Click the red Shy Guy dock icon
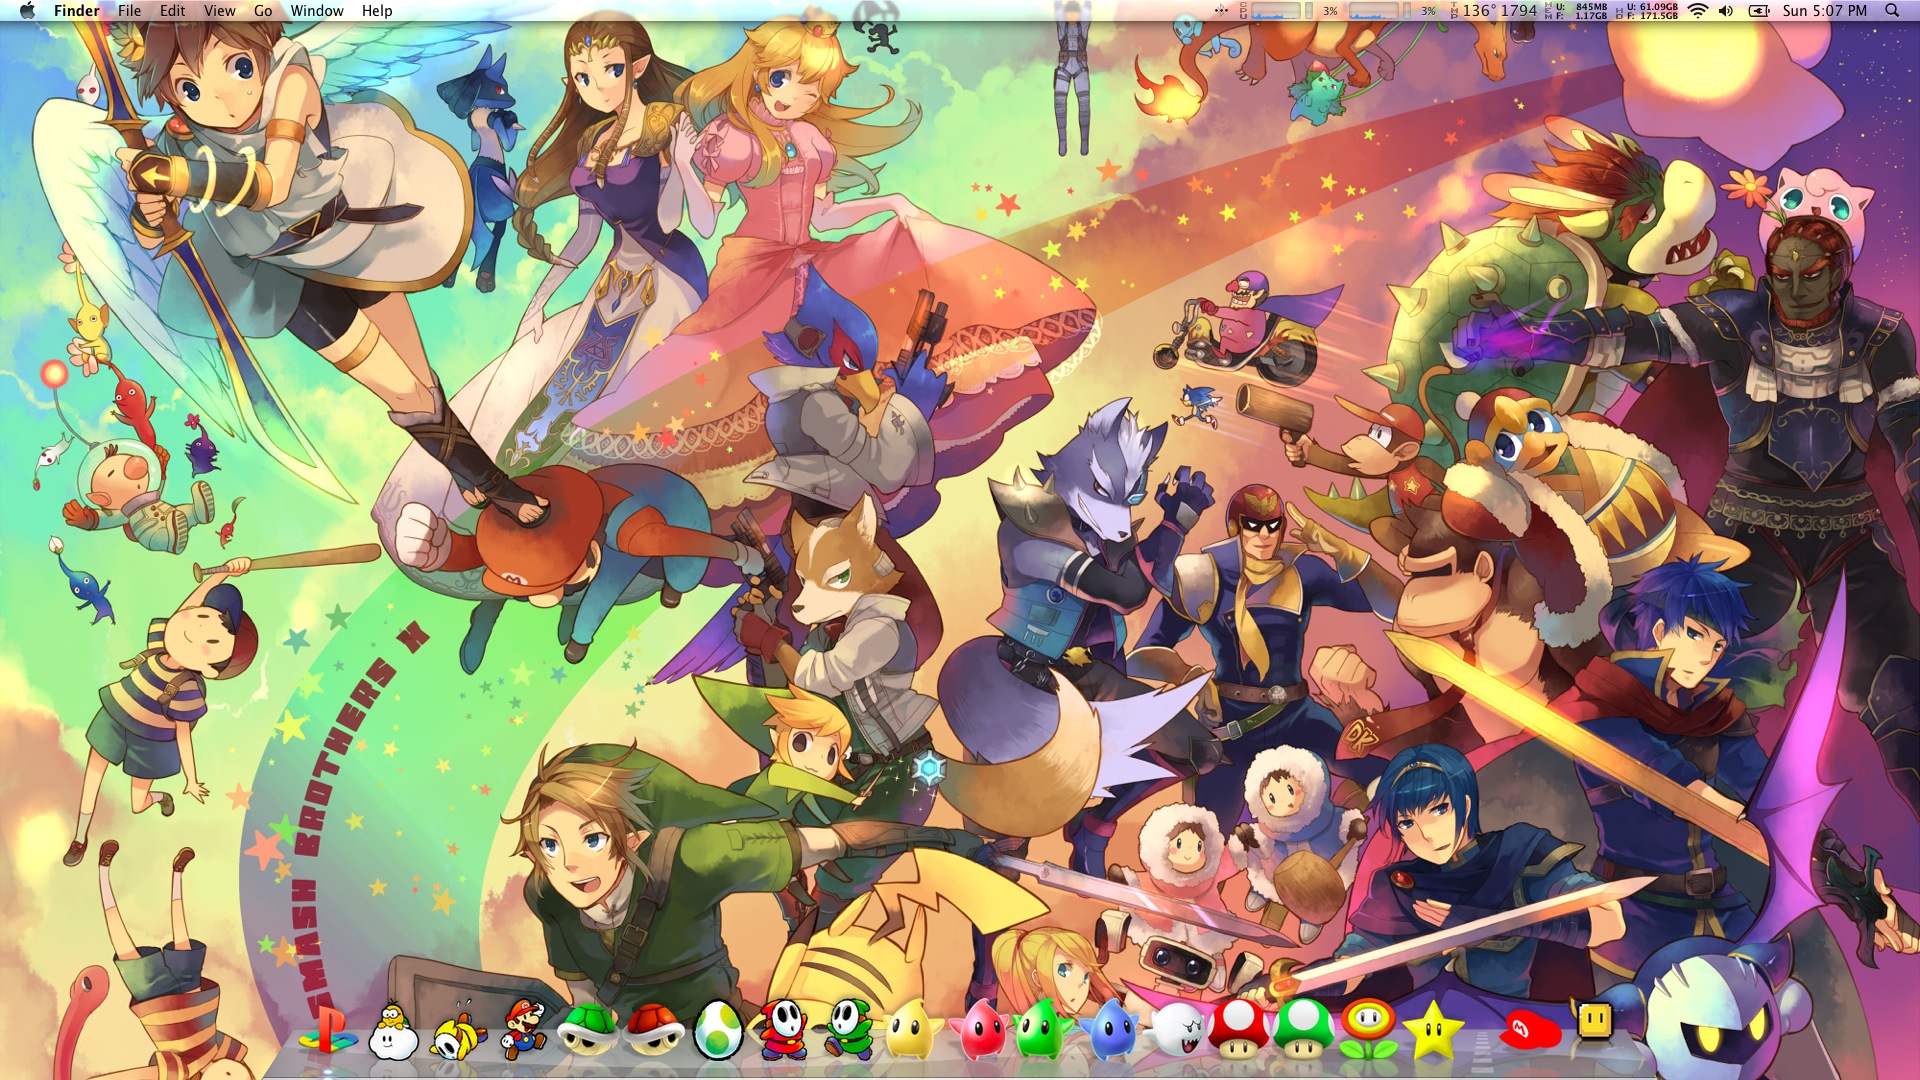 click(x=783, y=1030)
